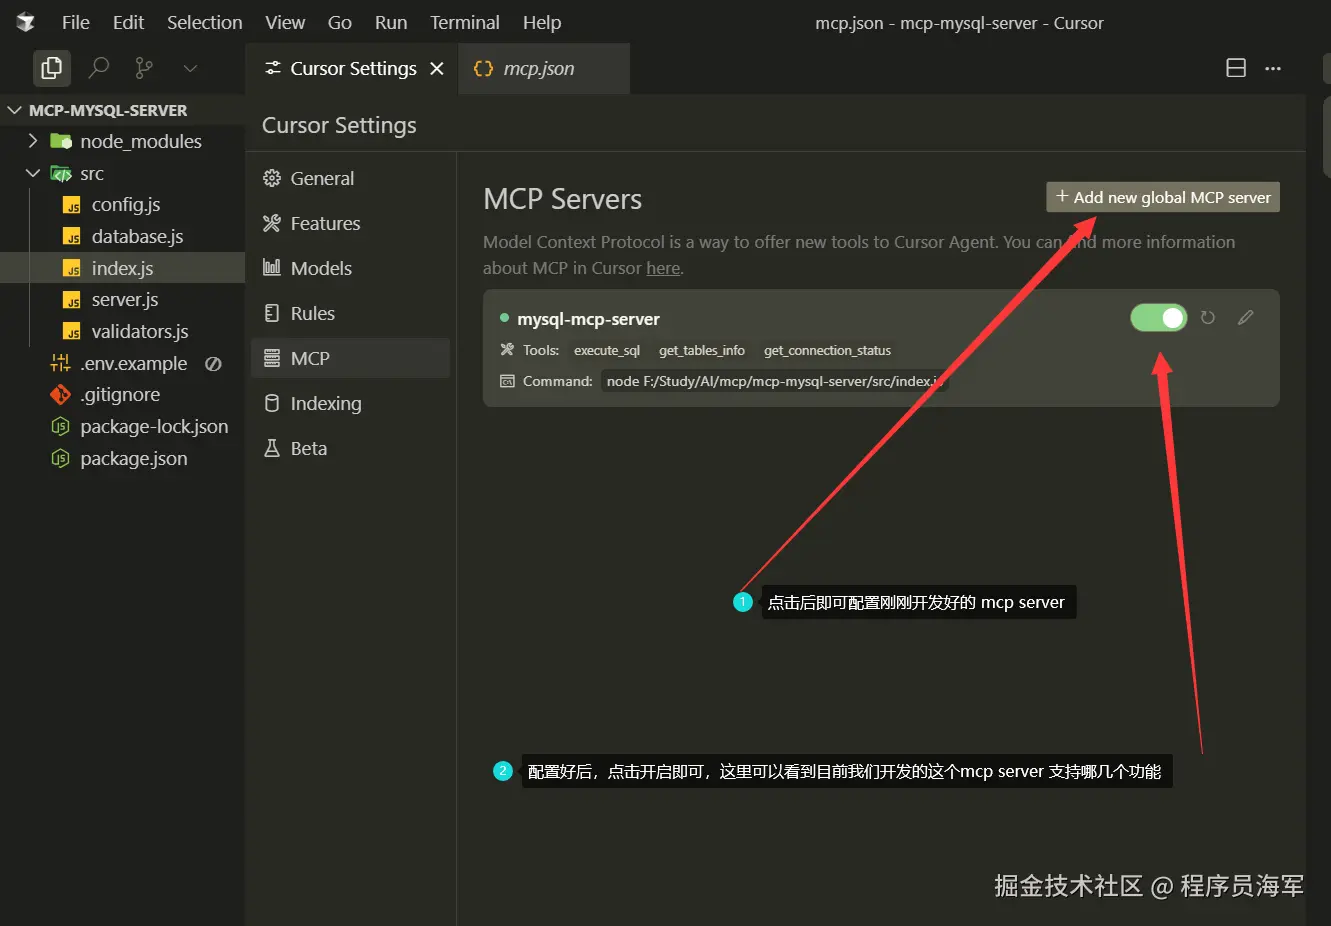Click the ignored badge beside .env.example
The width and height of the screenshot is (1331, 926).
(213, 363)
